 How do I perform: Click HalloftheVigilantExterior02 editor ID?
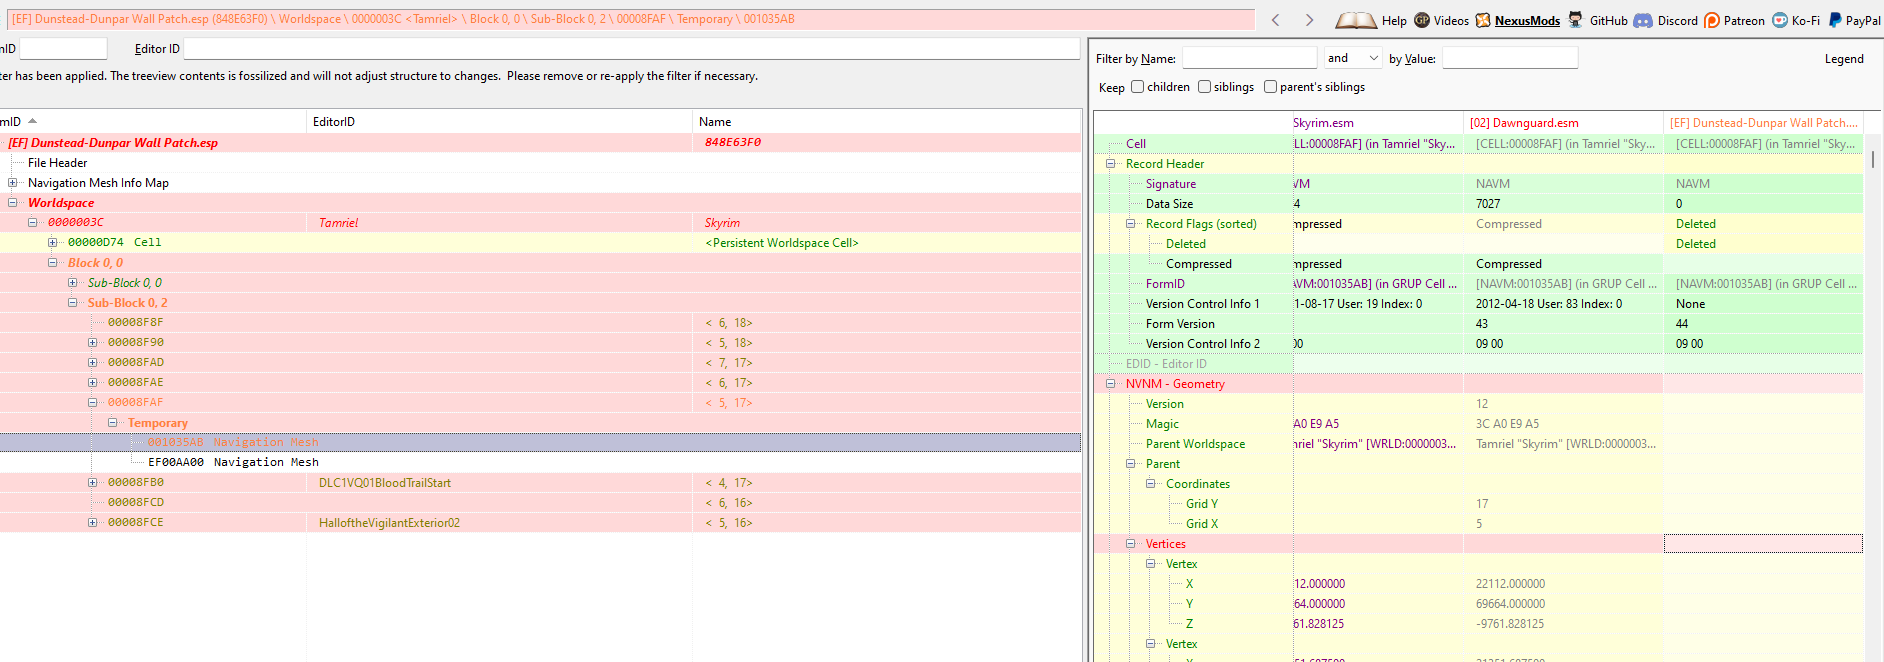389,523
